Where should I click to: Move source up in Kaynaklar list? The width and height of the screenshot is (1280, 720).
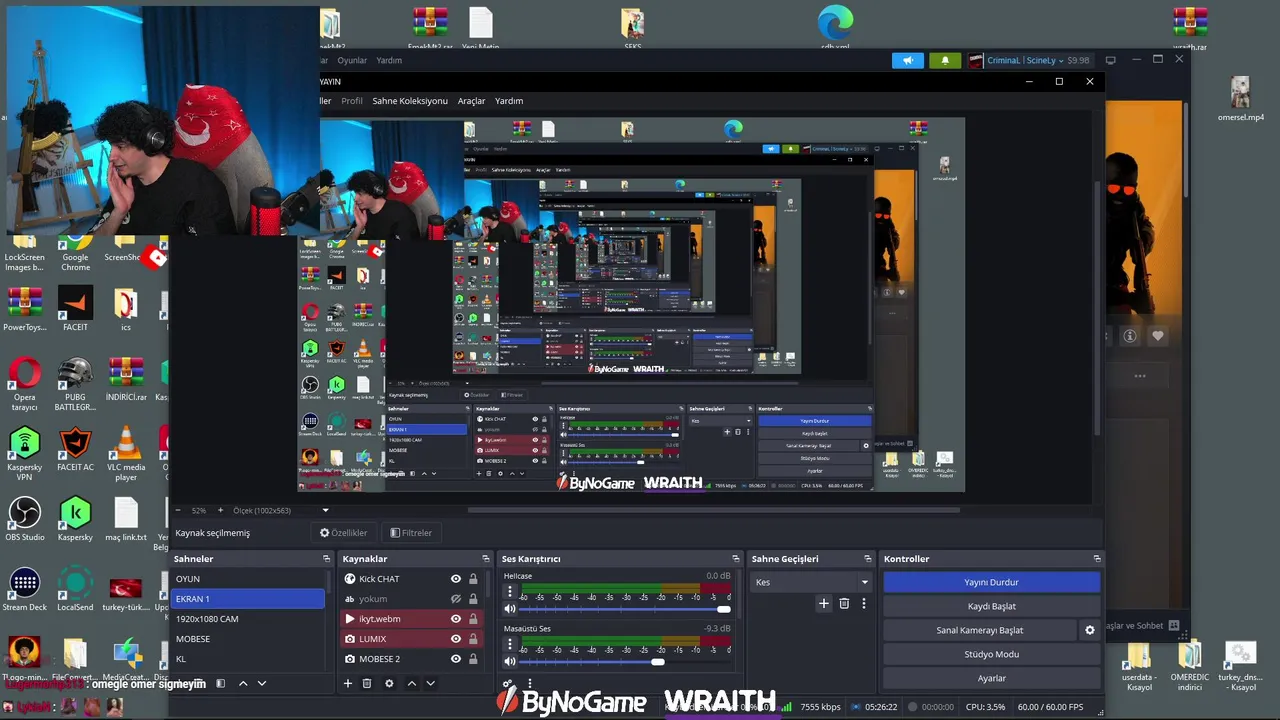coord(411,683)
